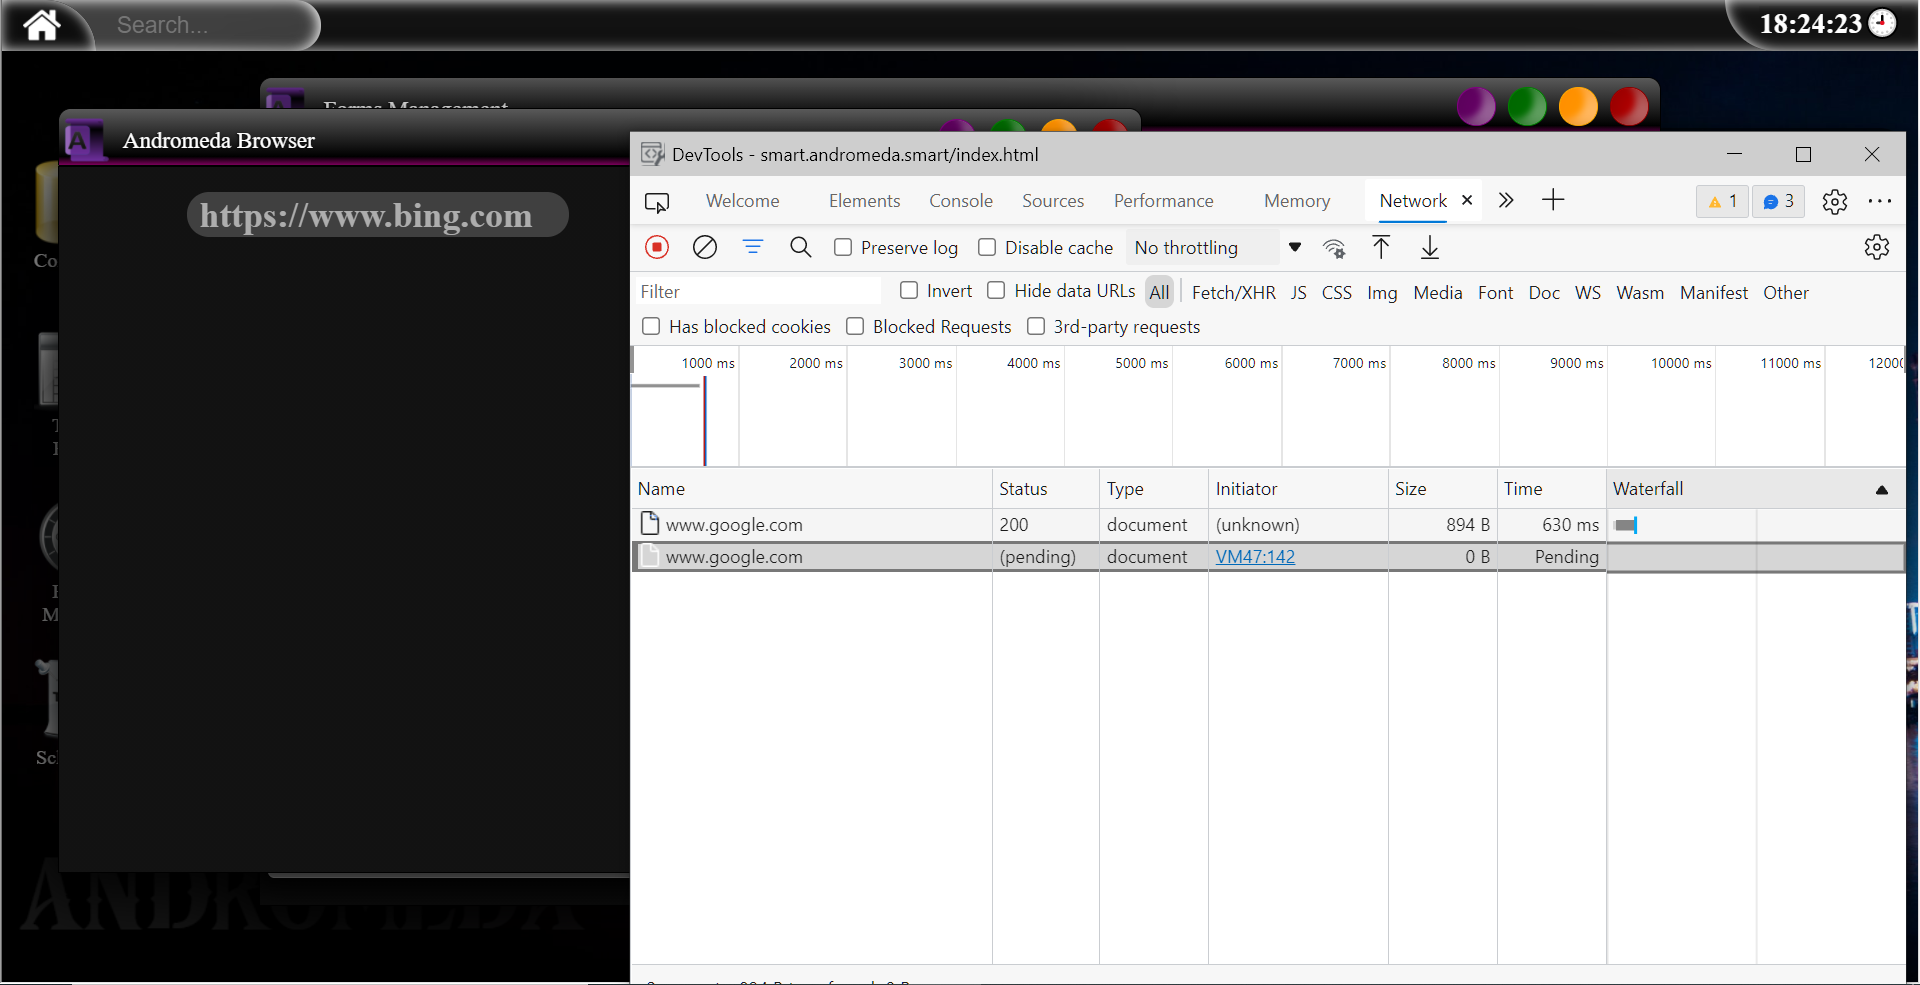This screenshot has height=985, width=1920.
Task: Check Disable cache
Action: (987, 247)
